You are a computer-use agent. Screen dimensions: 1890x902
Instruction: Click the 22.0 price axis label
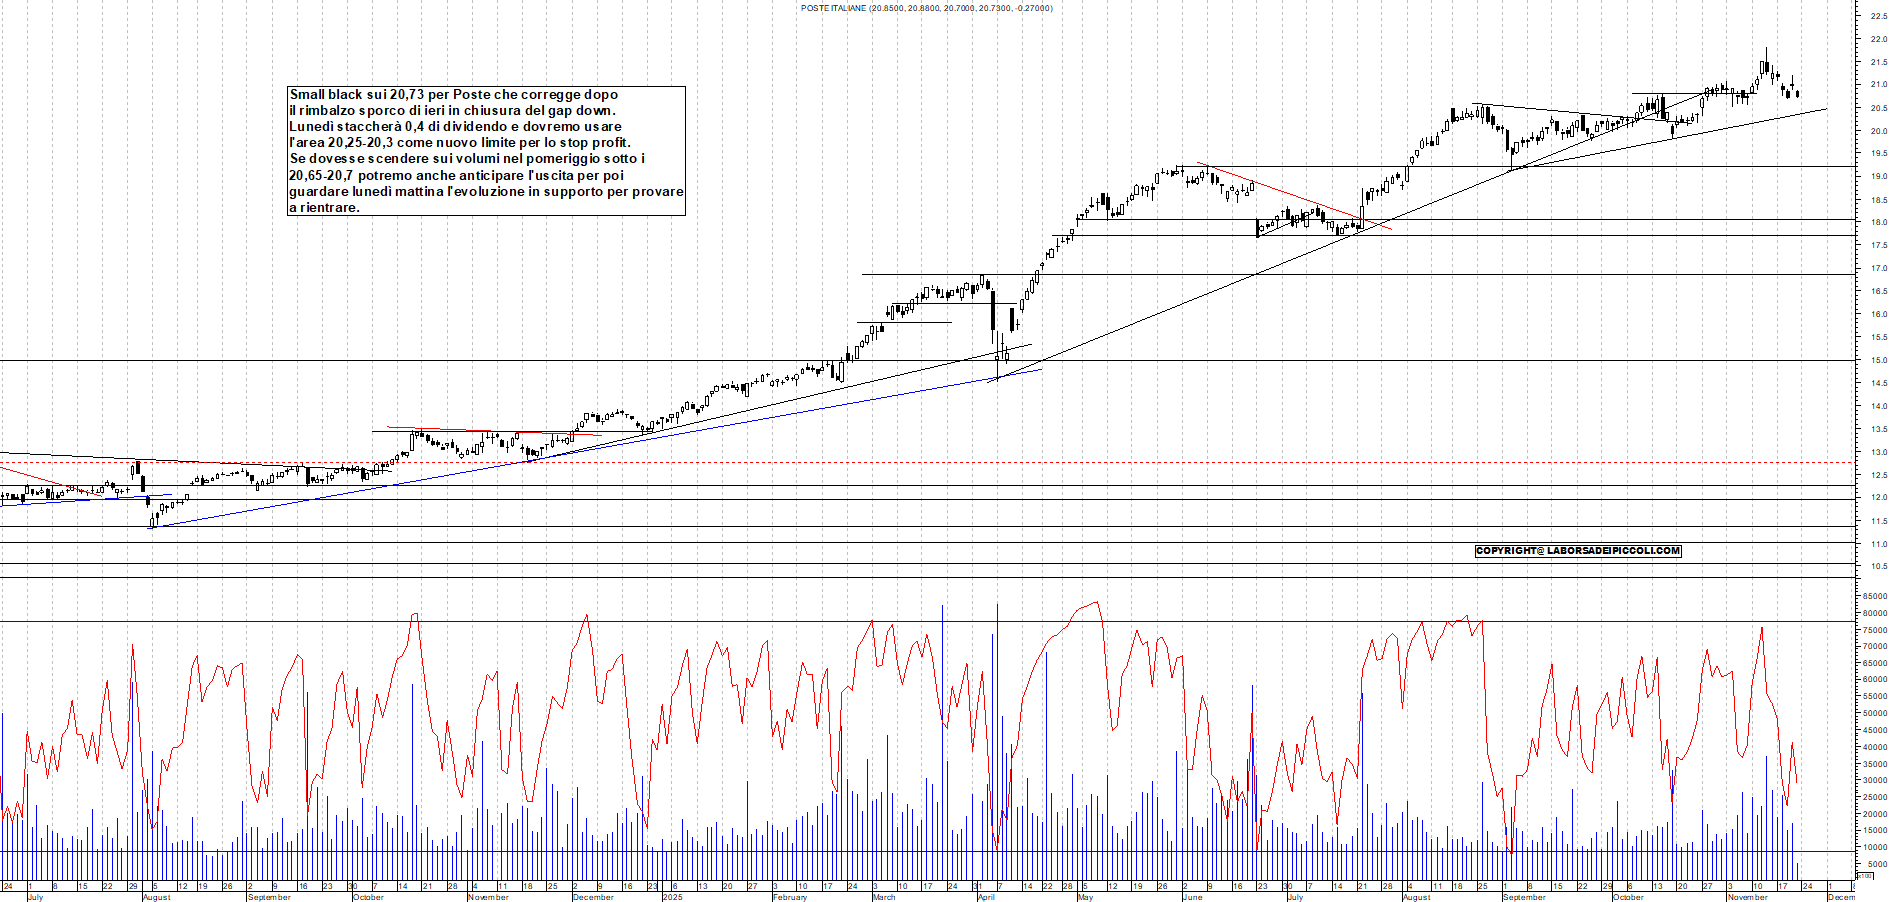(x=1877, y=39)
